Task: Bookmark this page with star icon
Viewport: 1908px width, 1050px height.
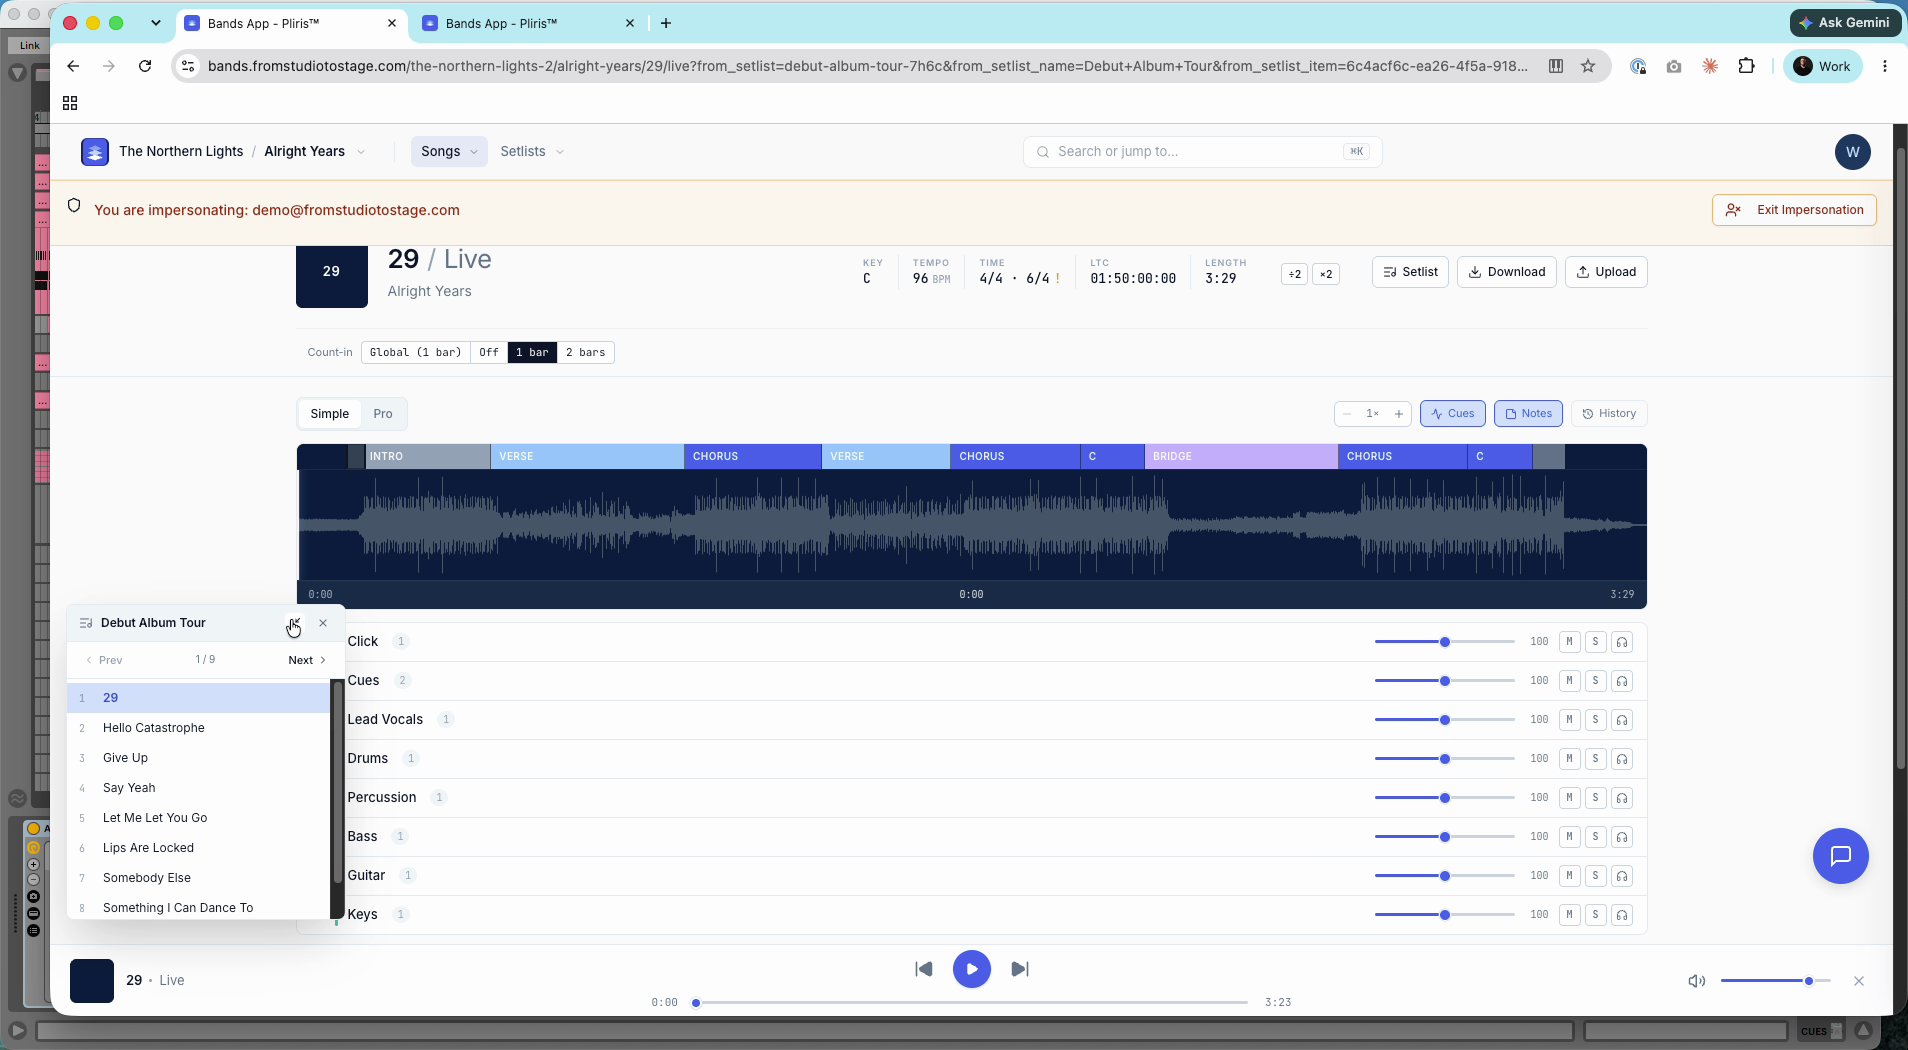Action: (x=1588, y=66)
